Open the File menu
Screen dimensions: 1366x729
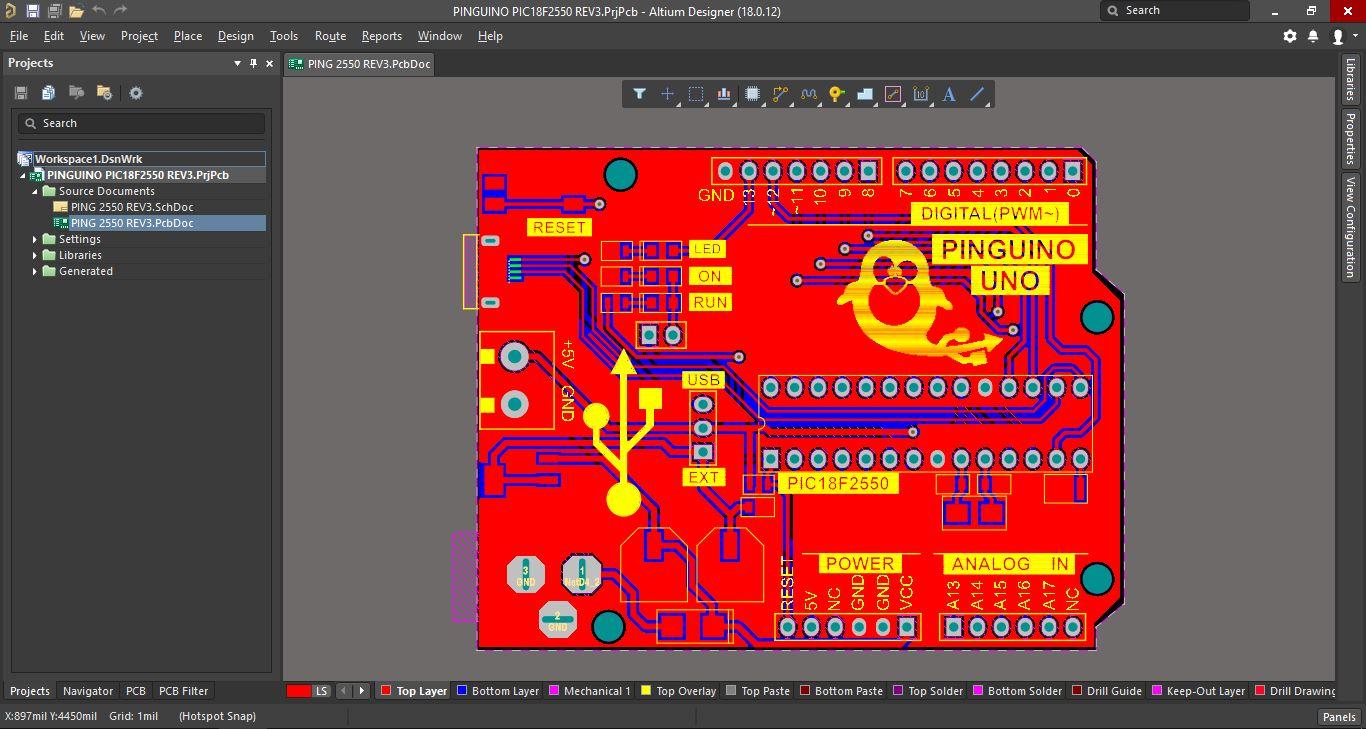pyautogui.click(x=19, y=36)
